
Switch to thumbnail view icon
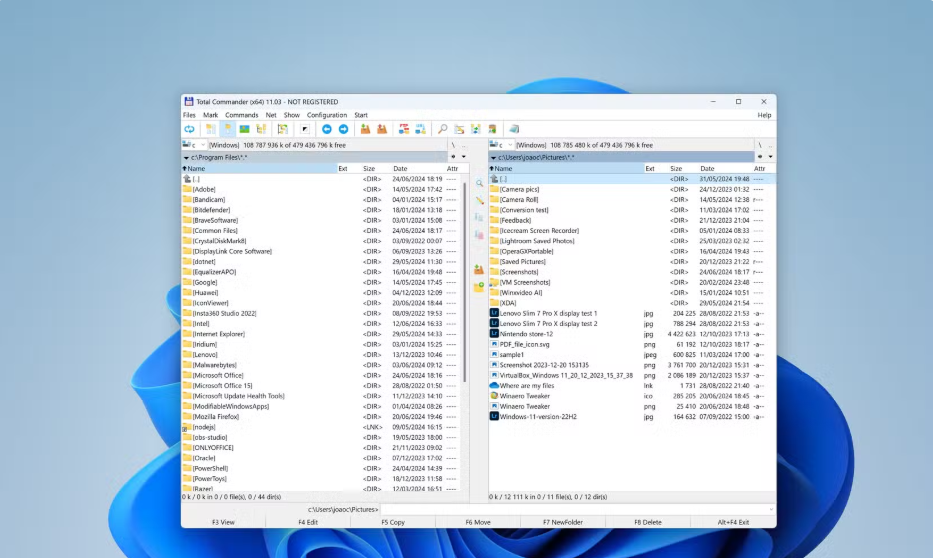(x=245, y=129)
